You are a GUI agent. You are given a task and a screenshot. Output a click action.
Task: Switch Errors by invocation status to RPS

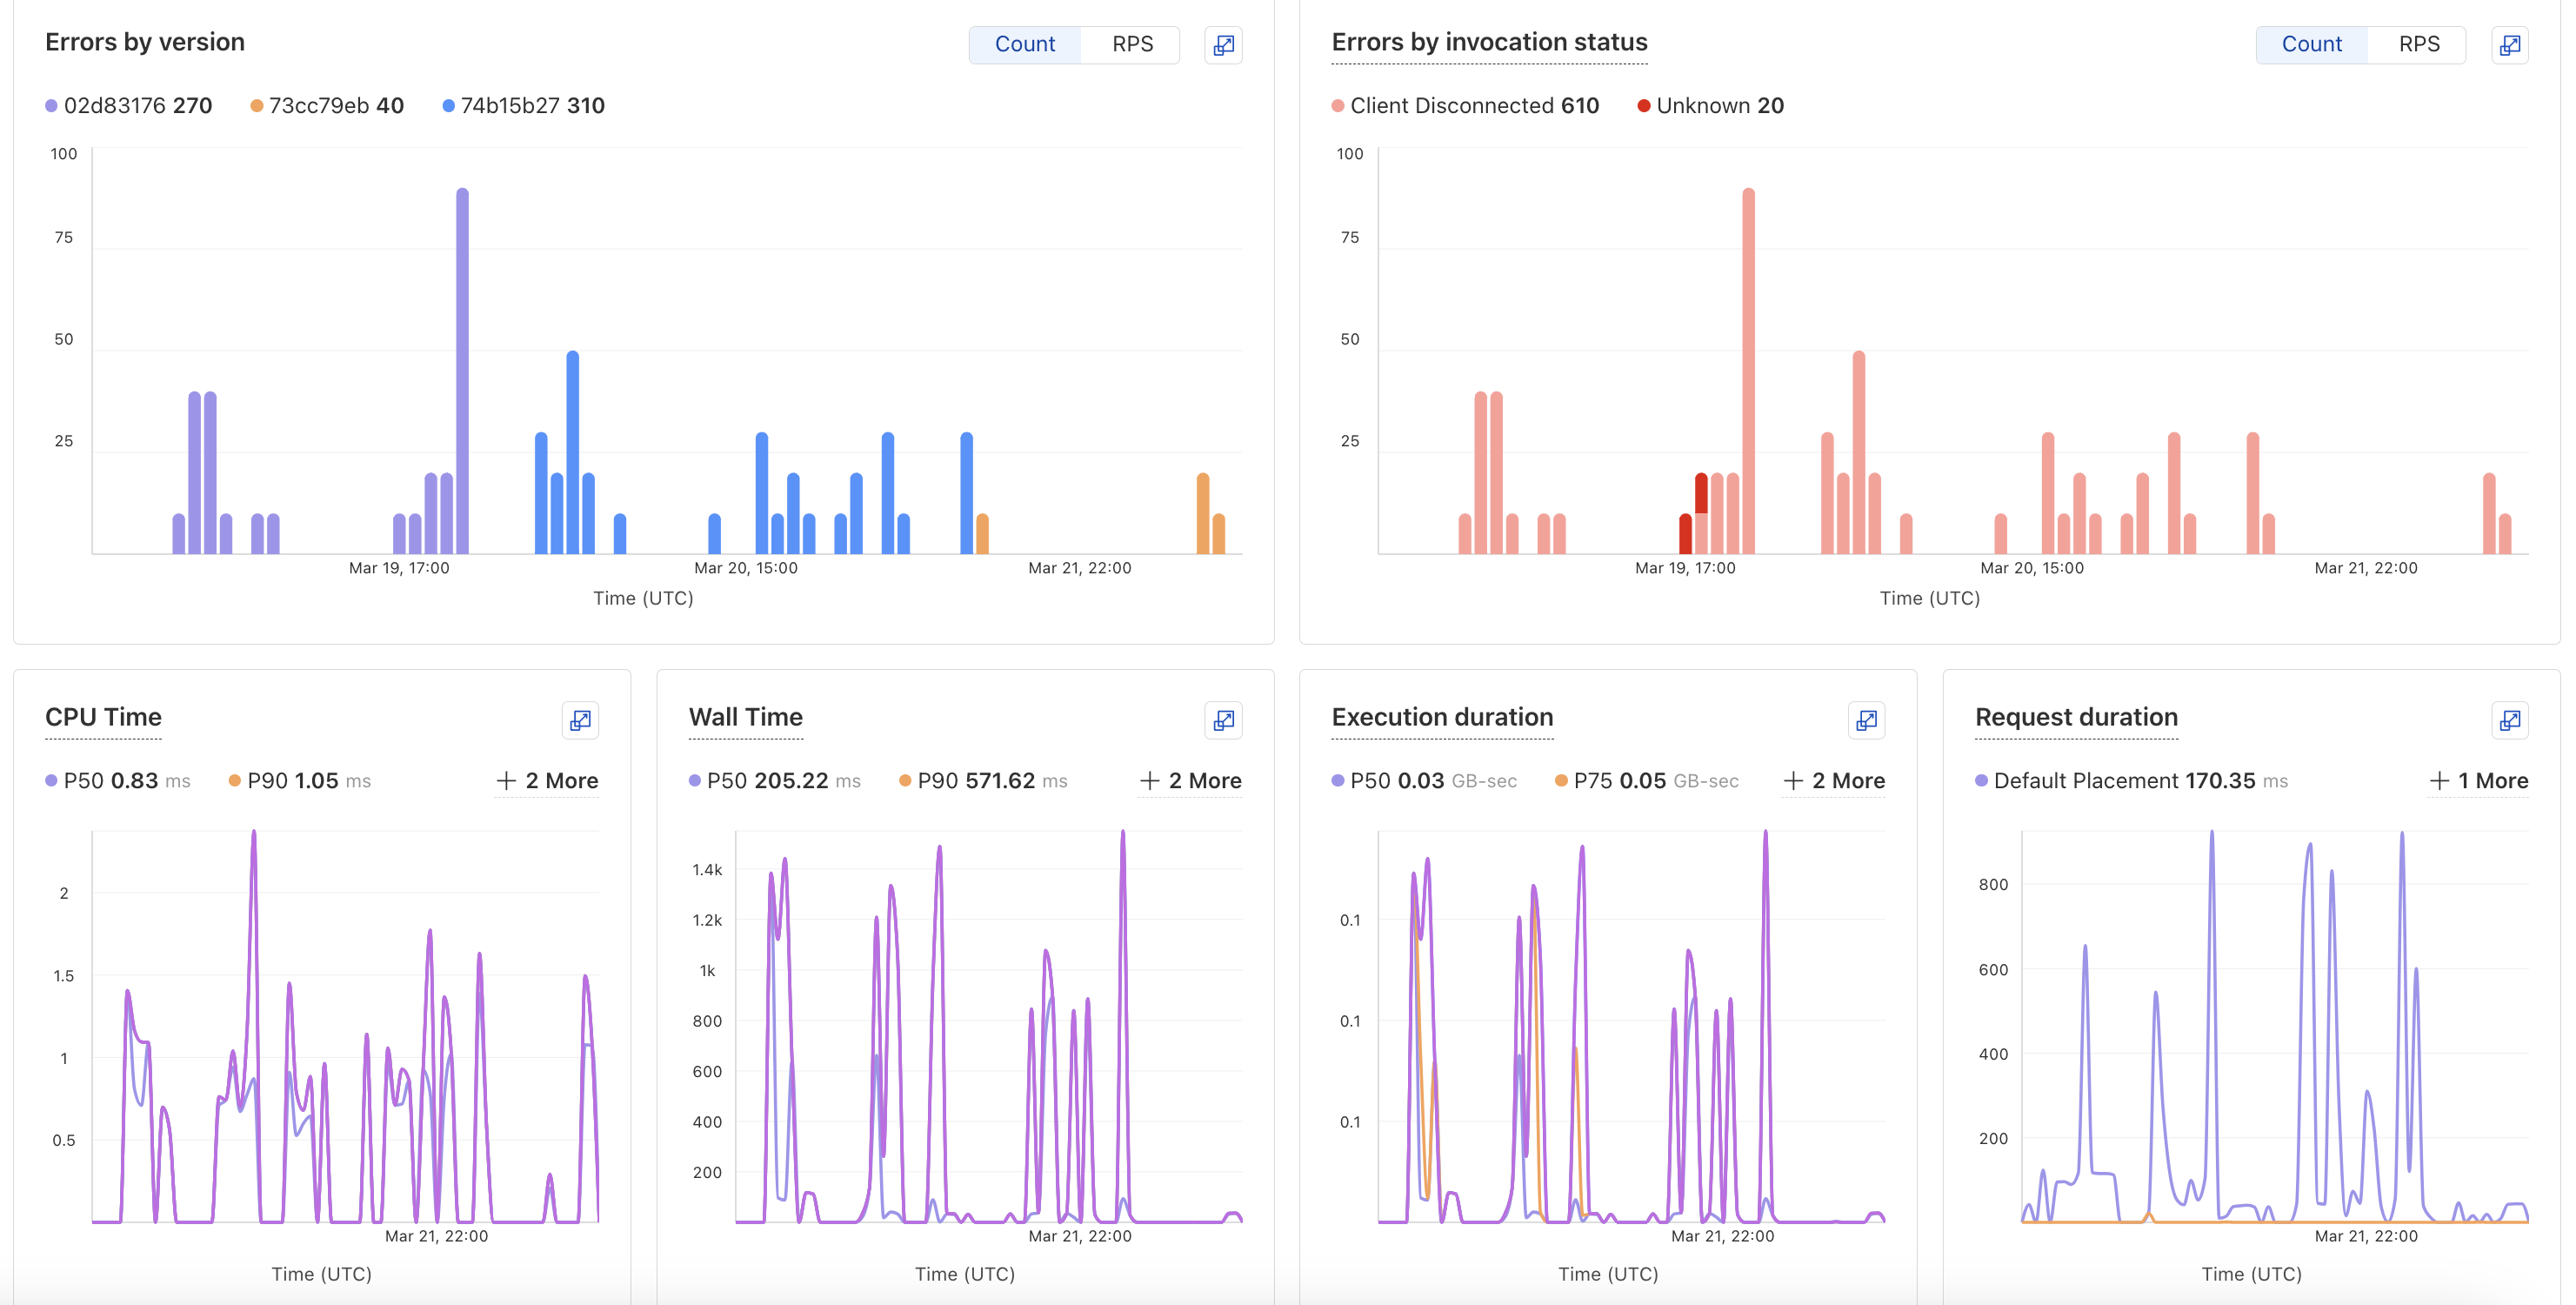click(x=2418, y=44)
